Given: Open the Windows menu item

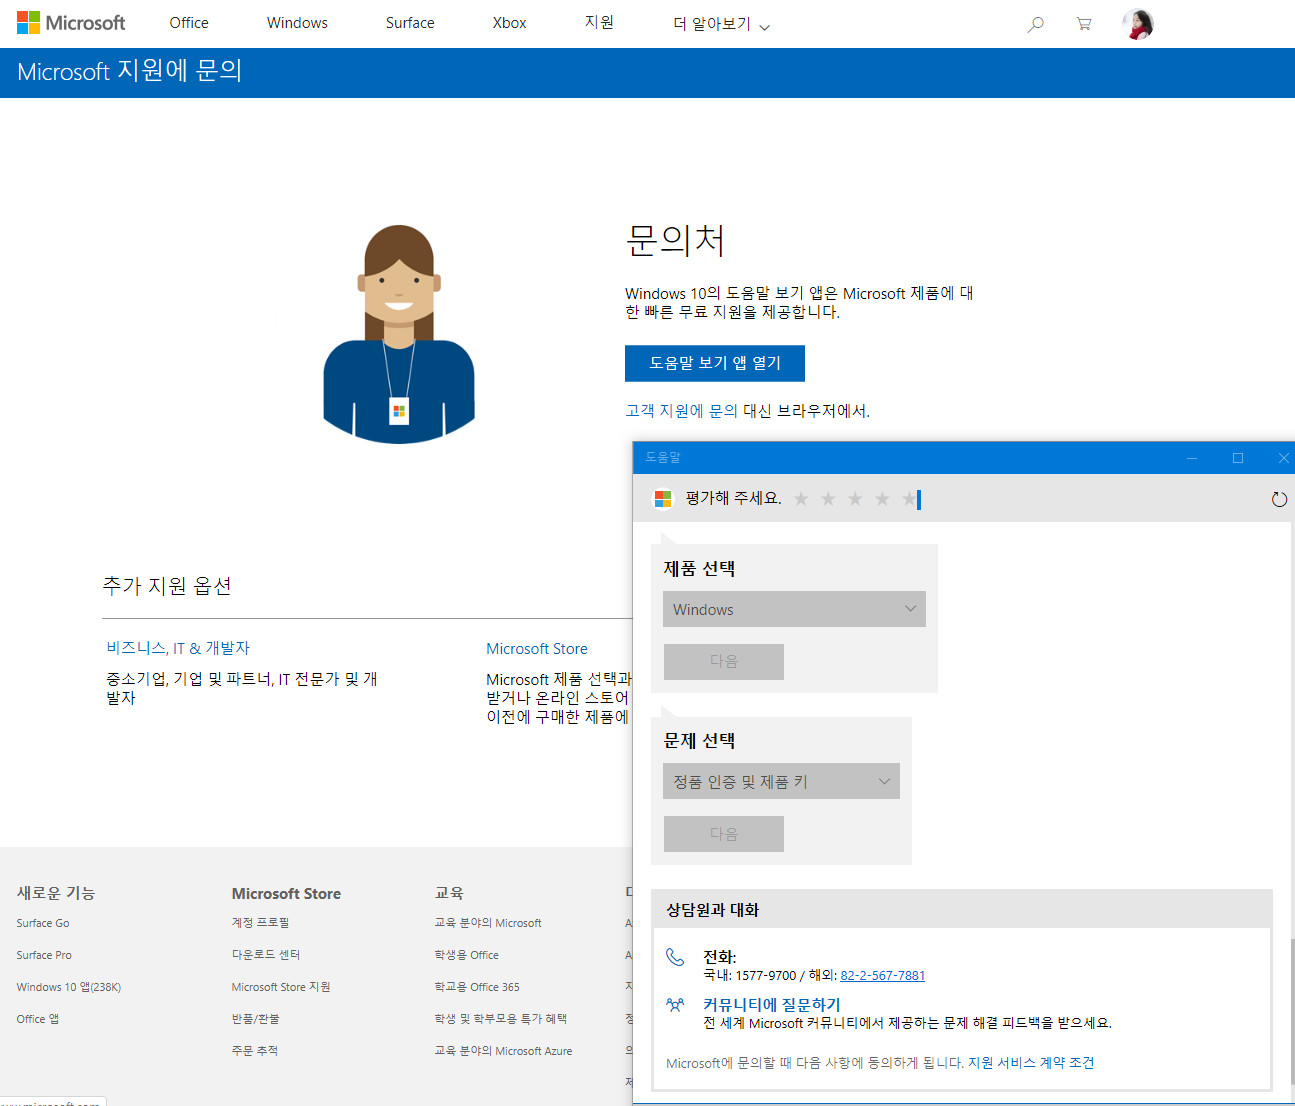Looking at the screenshot, I should pos(297,23).
